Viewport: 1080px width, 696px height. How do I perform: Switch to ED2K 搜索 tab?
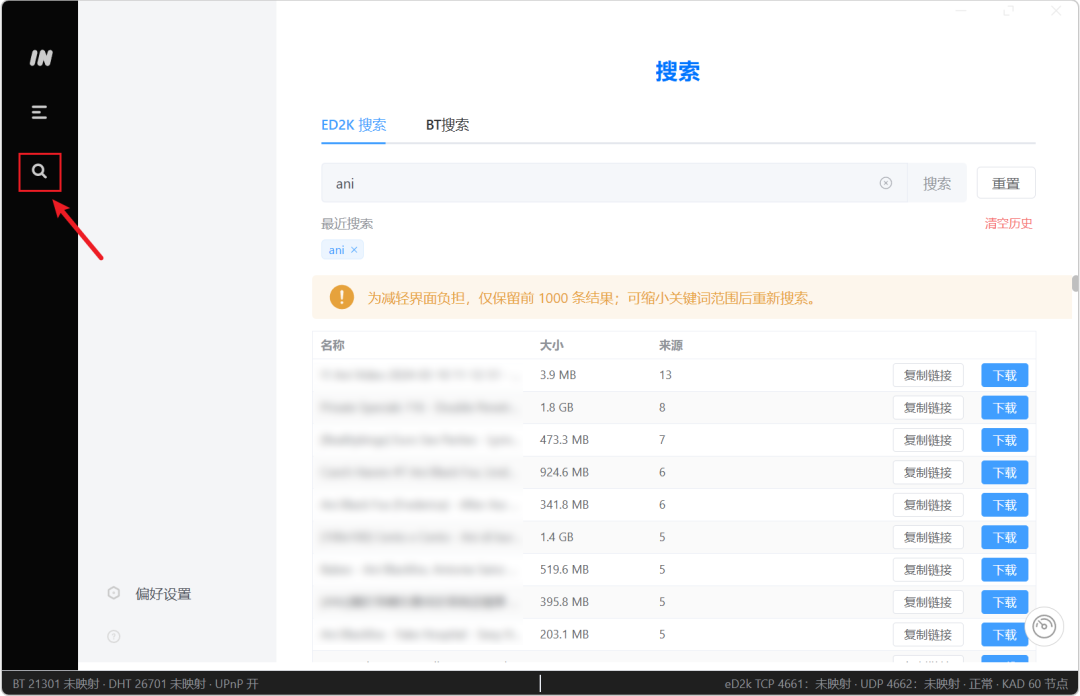coord(353,125)
